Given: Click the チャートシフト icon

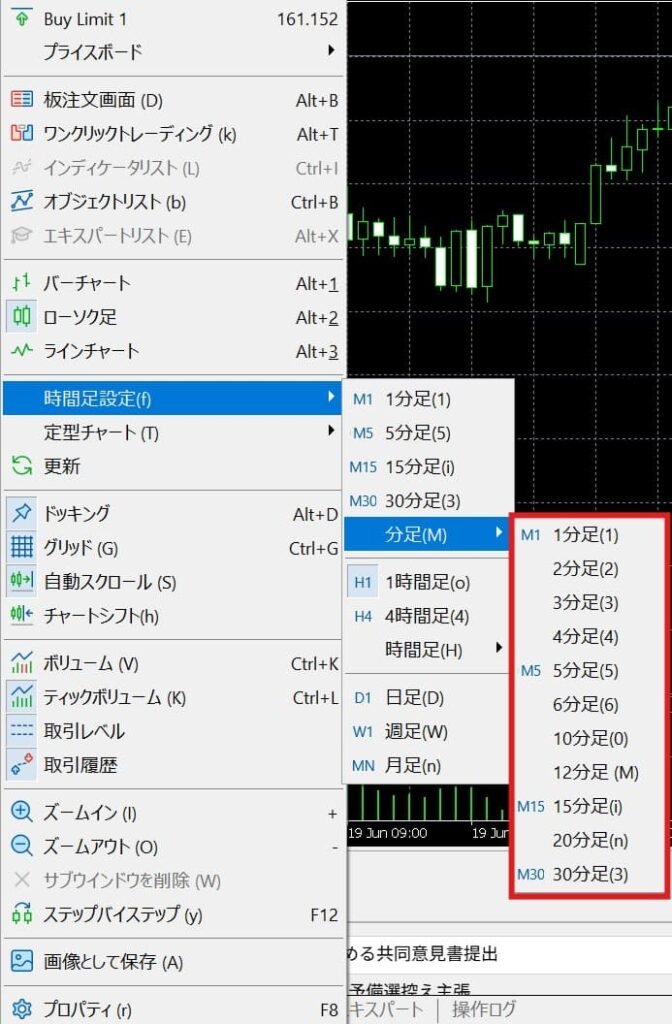Looking at the screenshot, I should (x=22, y=615).
